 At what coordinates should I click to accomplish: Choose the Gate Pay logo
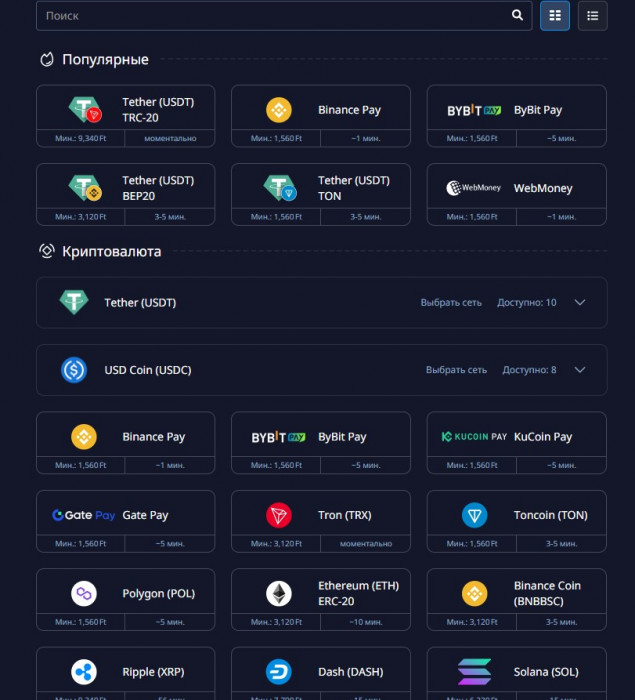click(84, 515)
